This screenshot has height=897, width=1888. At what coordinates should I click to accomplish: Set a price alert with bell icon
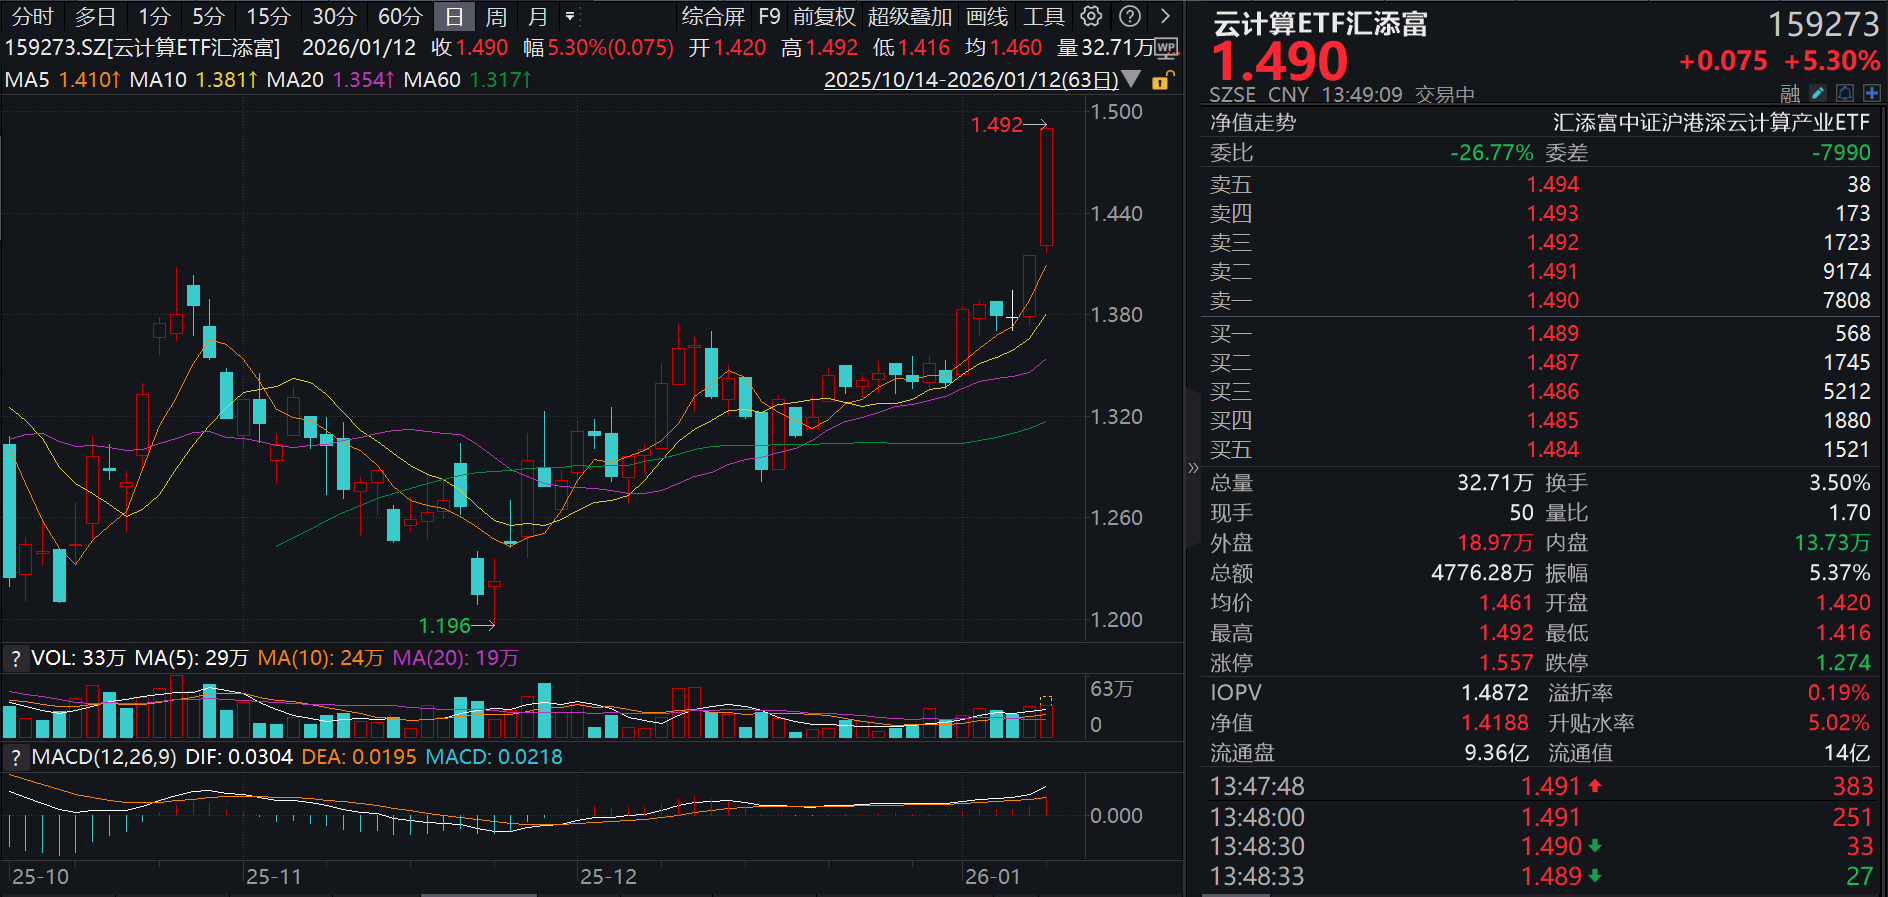pos(1845,93)
